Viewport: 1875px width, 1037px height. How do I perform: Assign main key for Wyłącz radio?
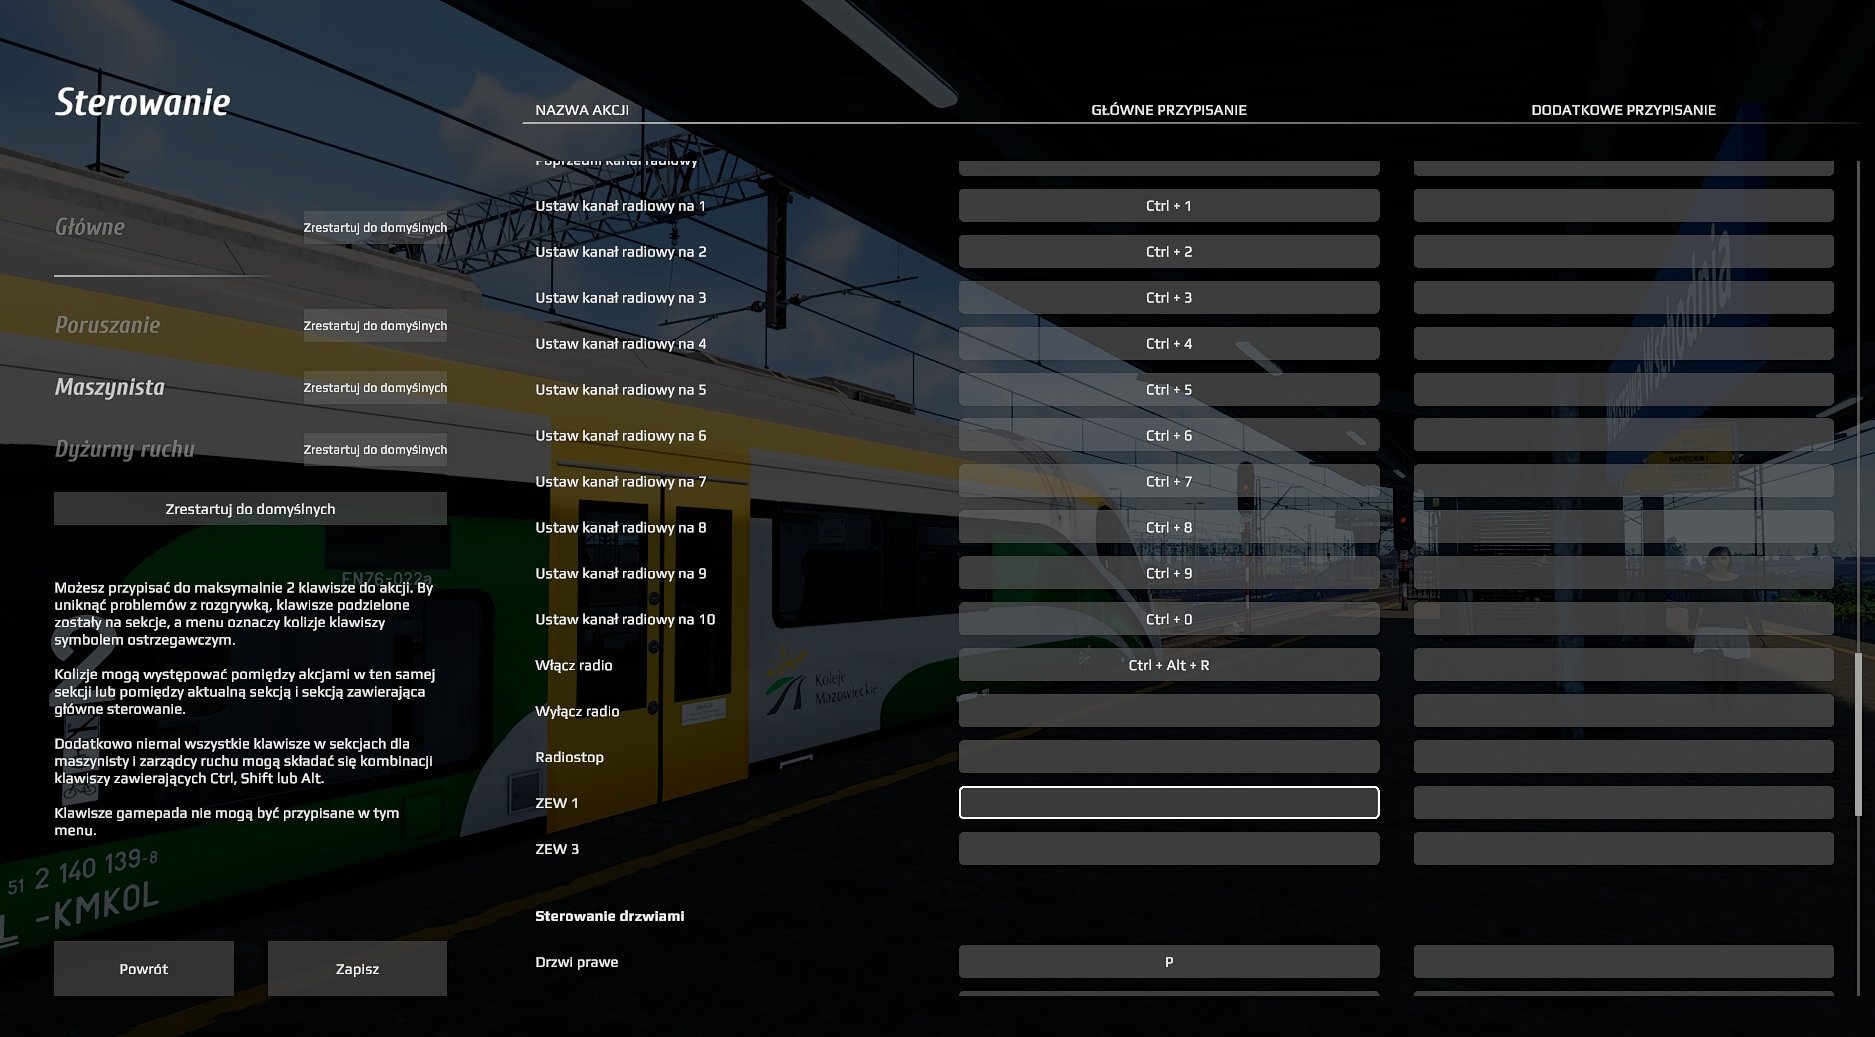coord(1169,711)
